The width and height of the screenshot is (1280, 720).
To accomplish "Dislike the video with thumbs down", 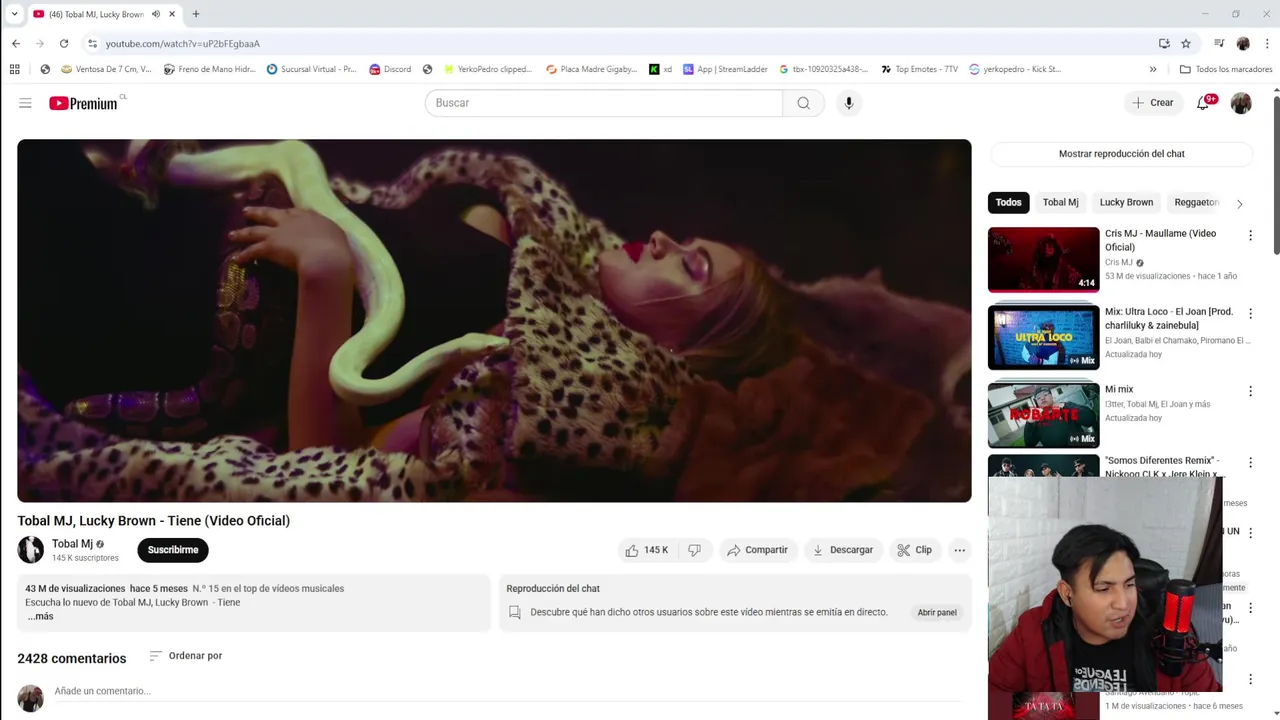I will point(694,550).
